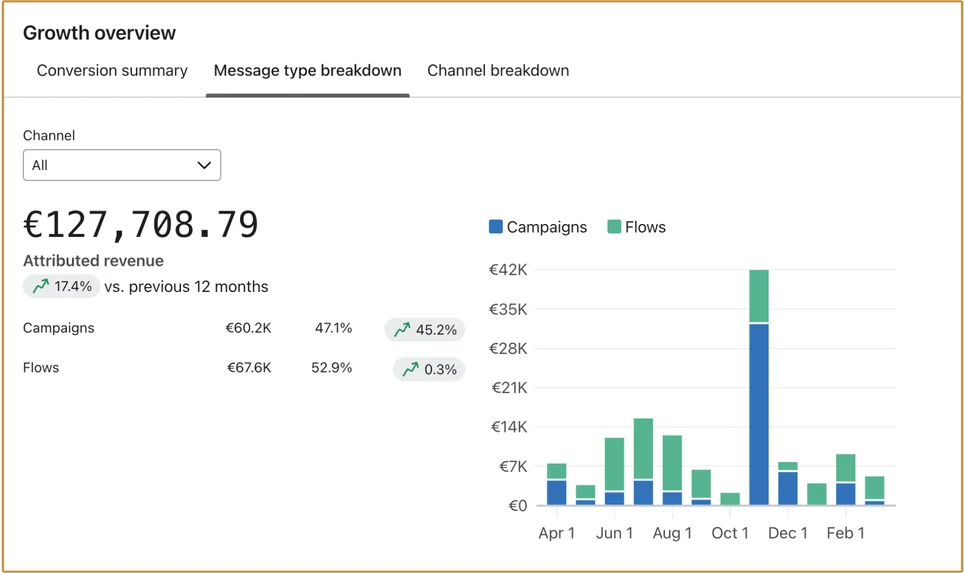Click the Apr 1 bar in the chart
This screenshot has width=965, height=573.
tap(556, 484)
